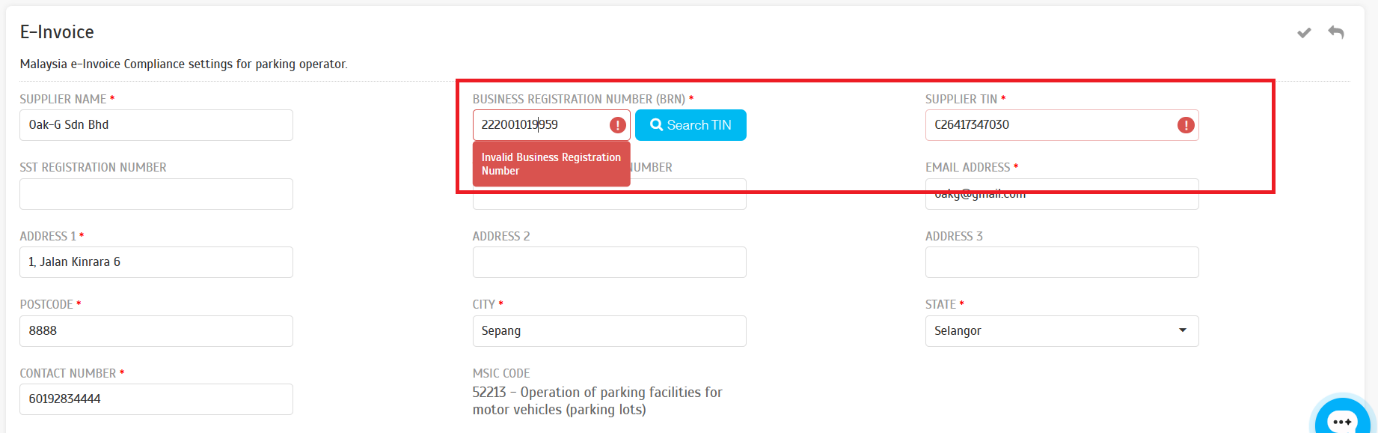1378x433 pixels.
Task: Focus the Postcode field containing 8888
Action: pyautogui.click(x=156, y=331)
